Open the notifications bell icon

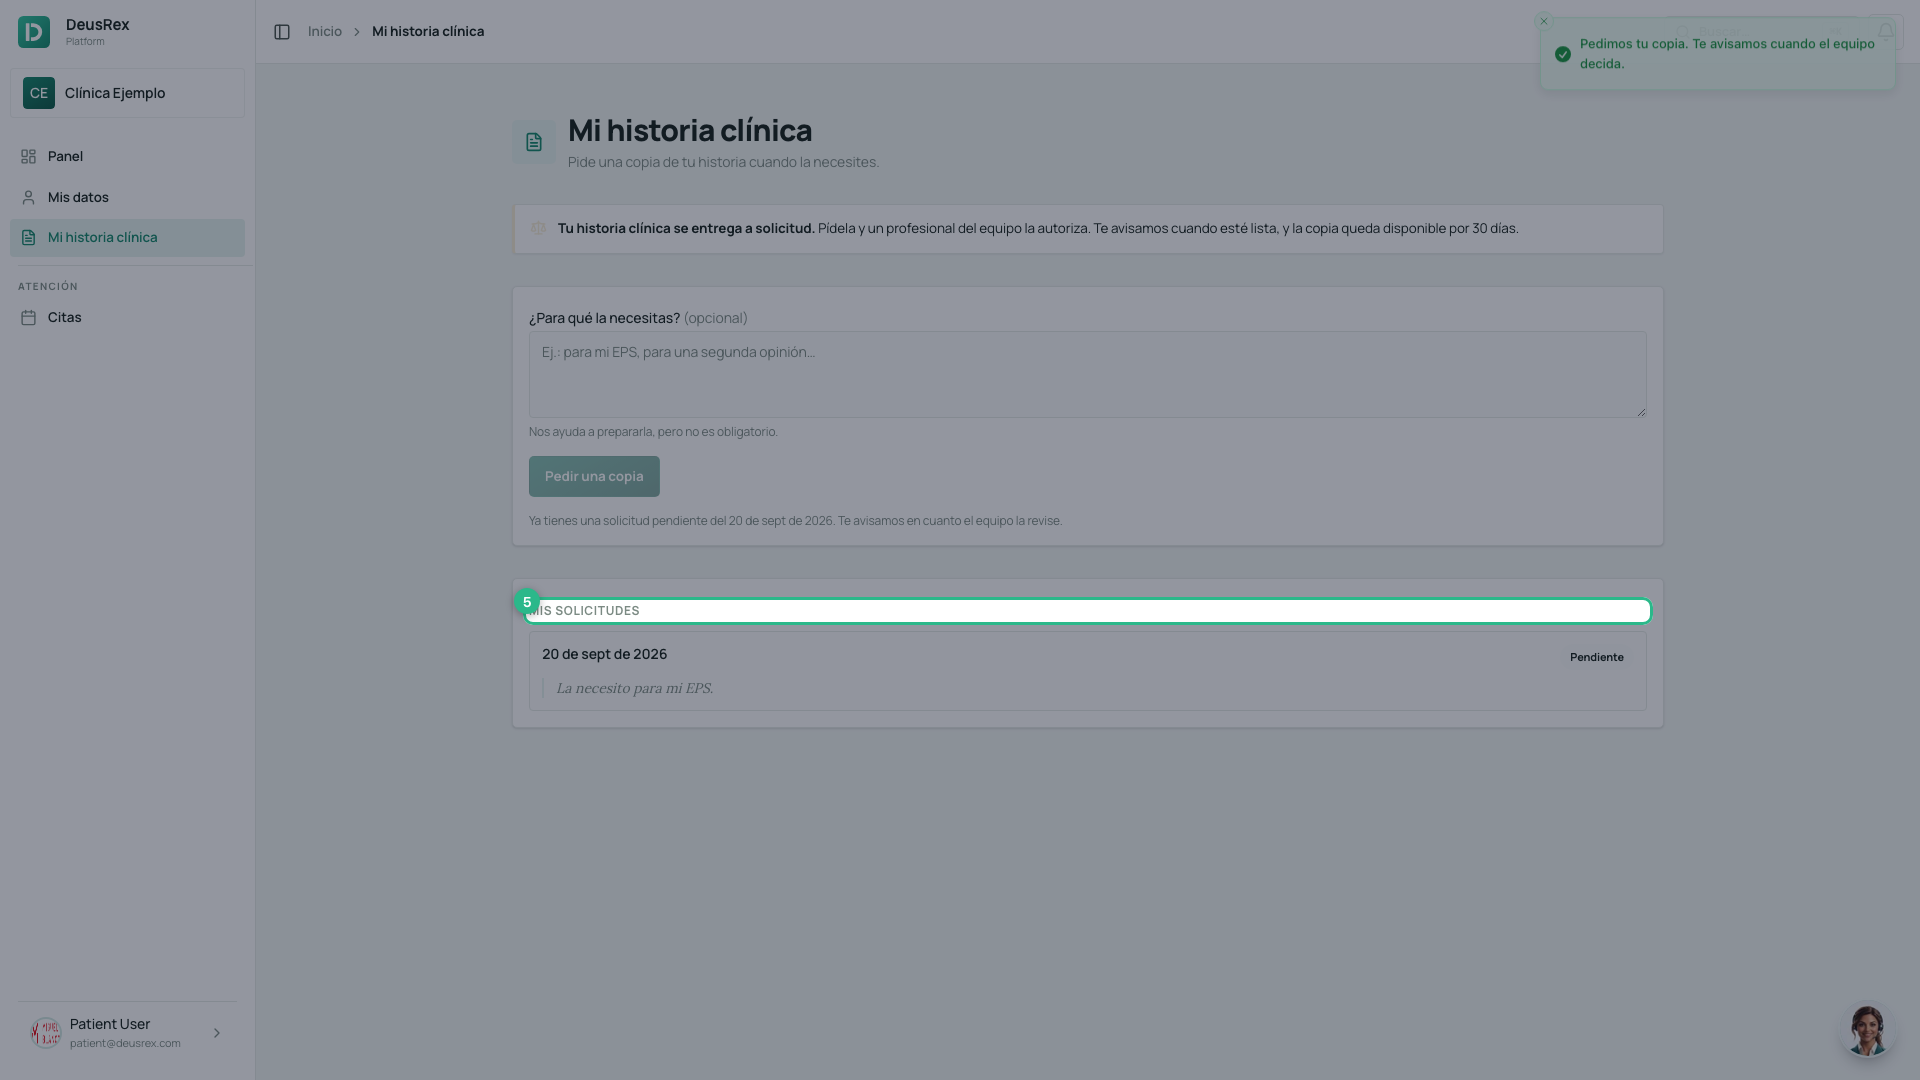click(1886, 32)
